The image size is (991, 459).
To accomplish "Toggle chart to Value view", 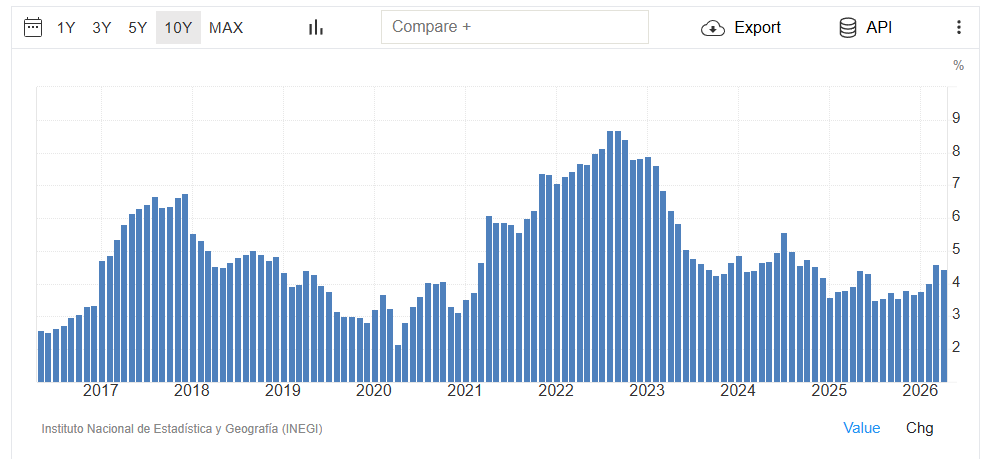I will pyautogui.click(x=861, y=428).
